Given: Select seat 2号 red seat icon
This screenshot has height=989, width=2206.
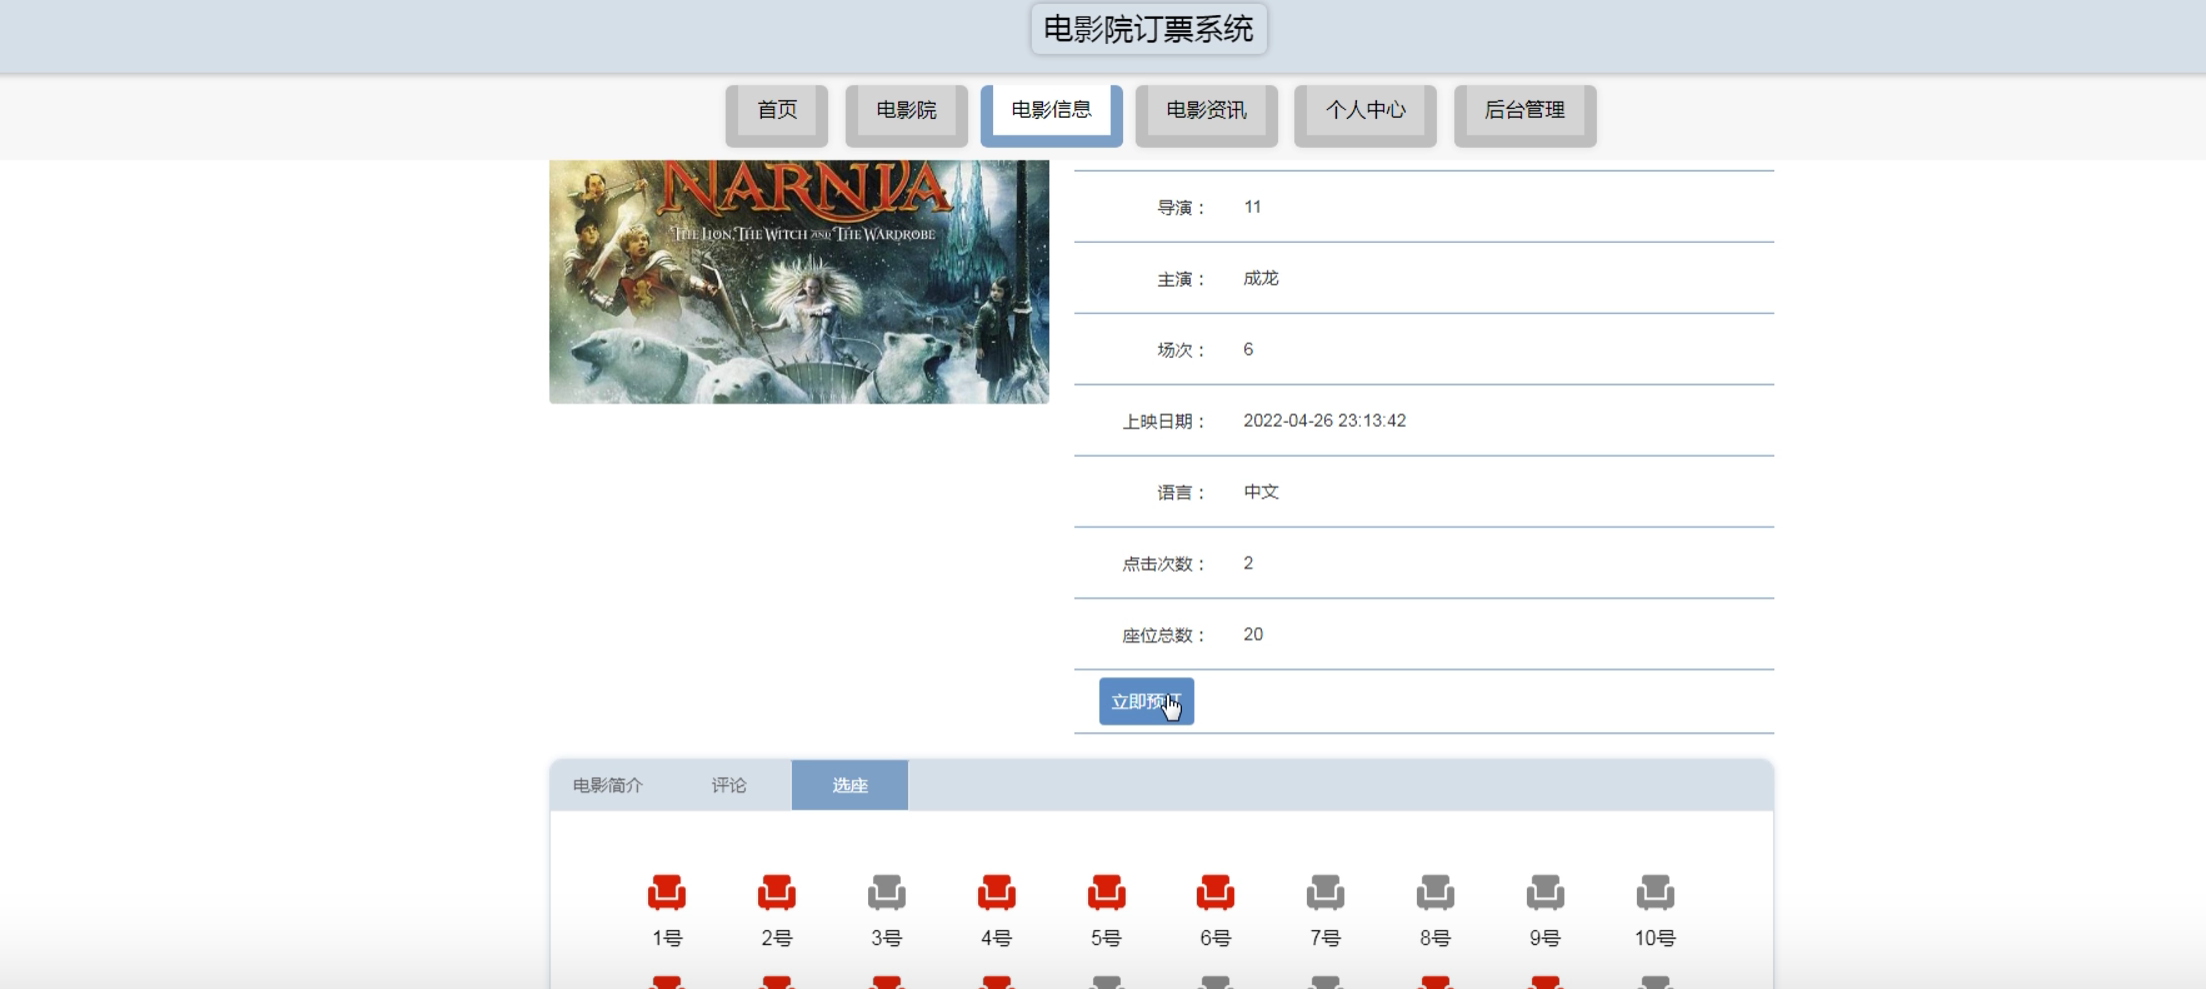Looking at the screenshot, I should pyautogui.click(x=777, y=892).
